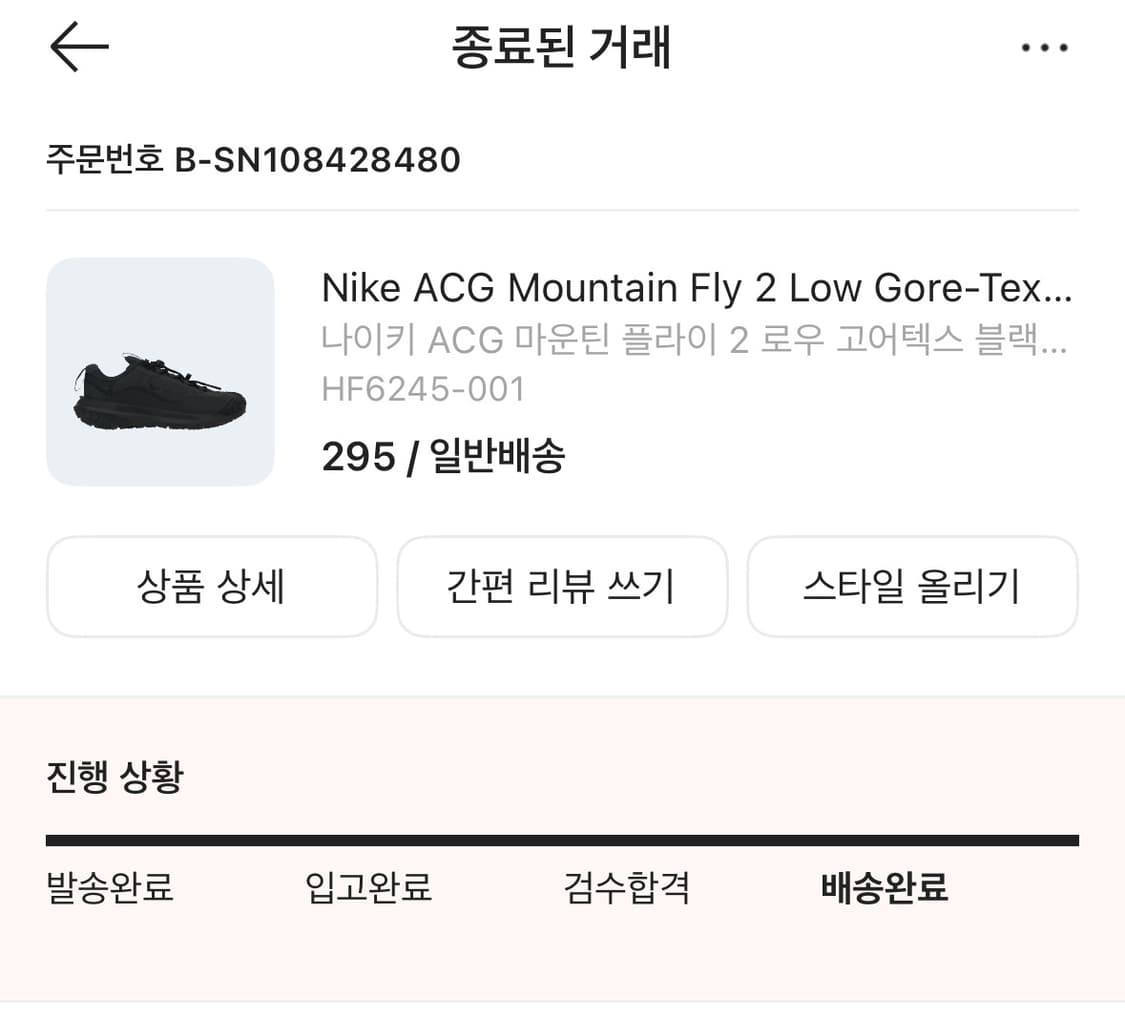Select the 발송완료 progress step
Screen dimensions: 1125x1015
[110, 887]
